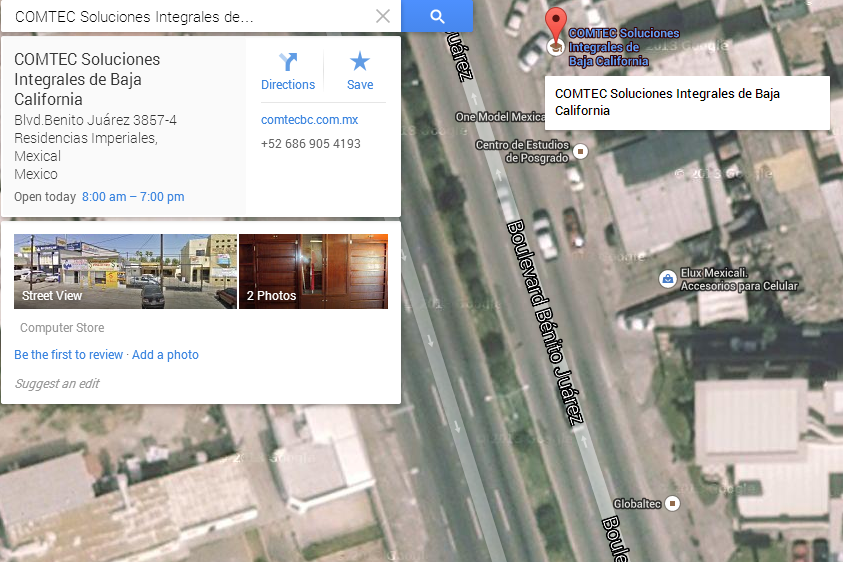The width and height of the screenshot is (843, 562).
Task: Clear the search box with the X
Action: tap(383, 16)
